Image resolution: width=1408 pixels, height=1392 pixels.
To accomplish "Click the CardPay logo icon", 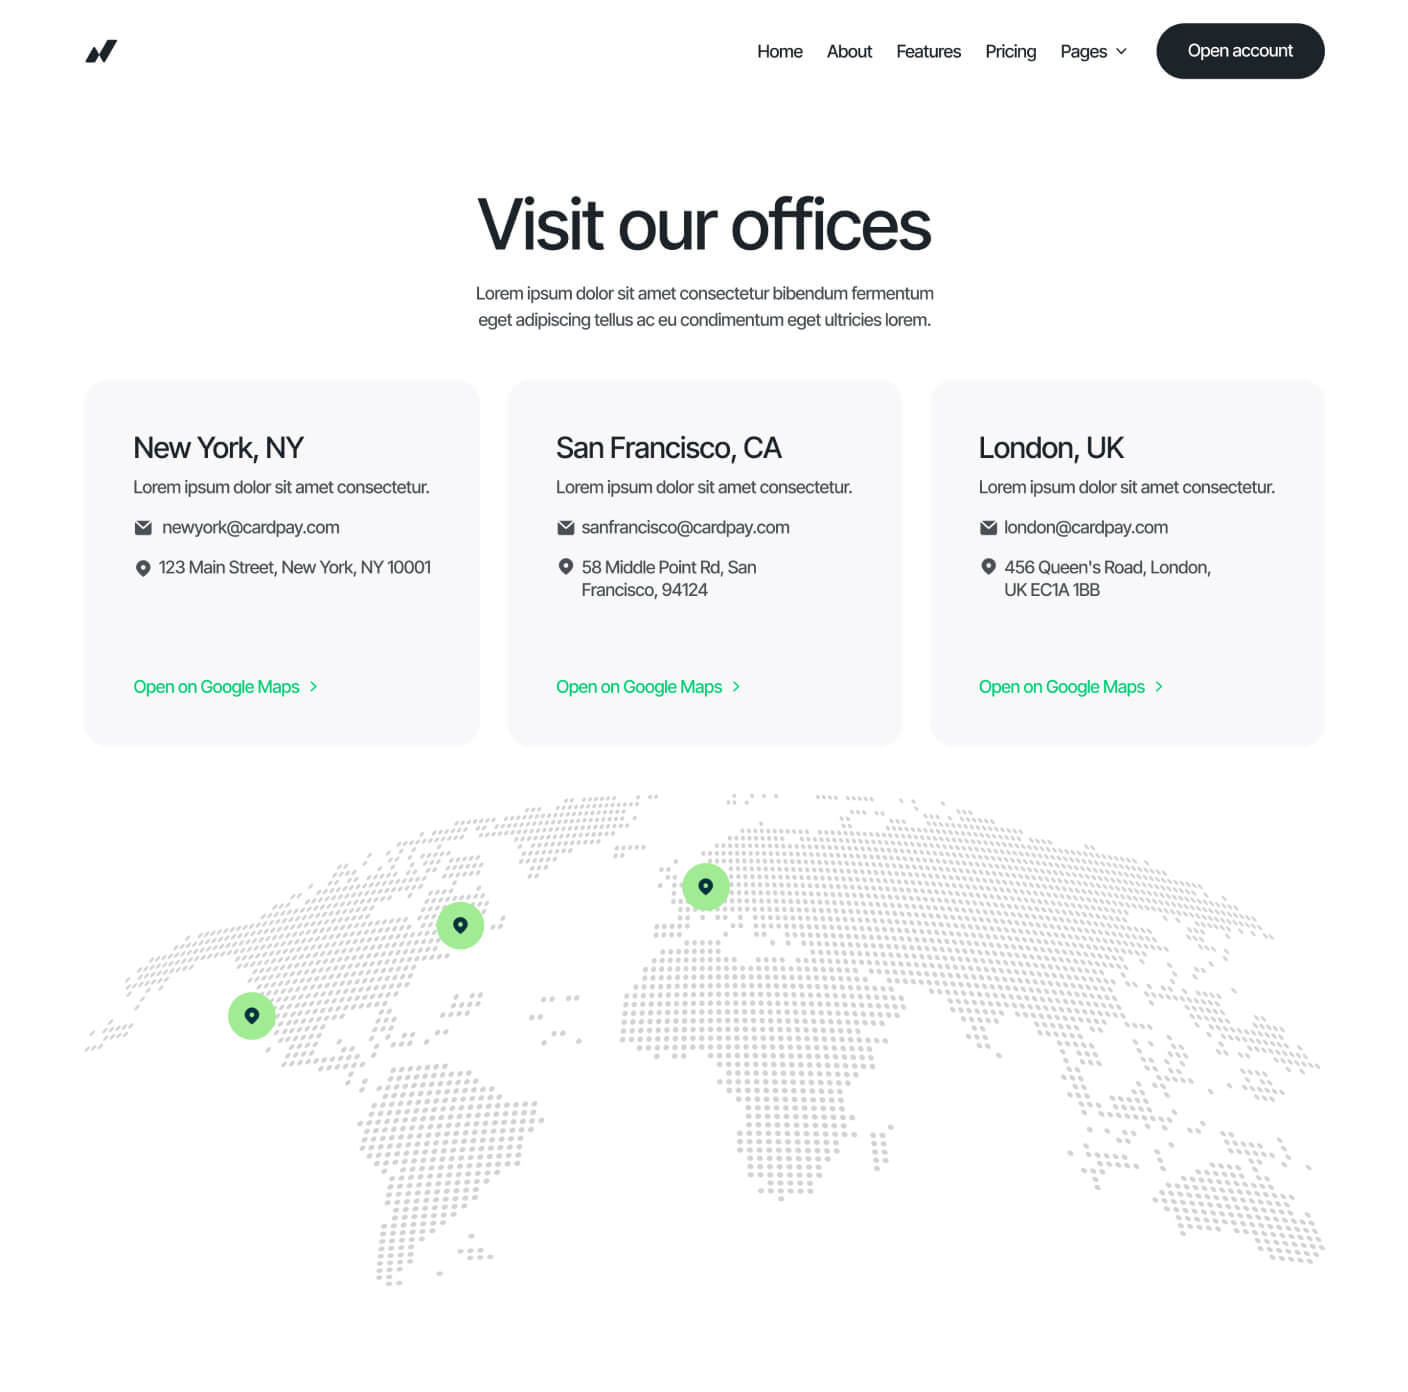I will [x=100, y=50].
